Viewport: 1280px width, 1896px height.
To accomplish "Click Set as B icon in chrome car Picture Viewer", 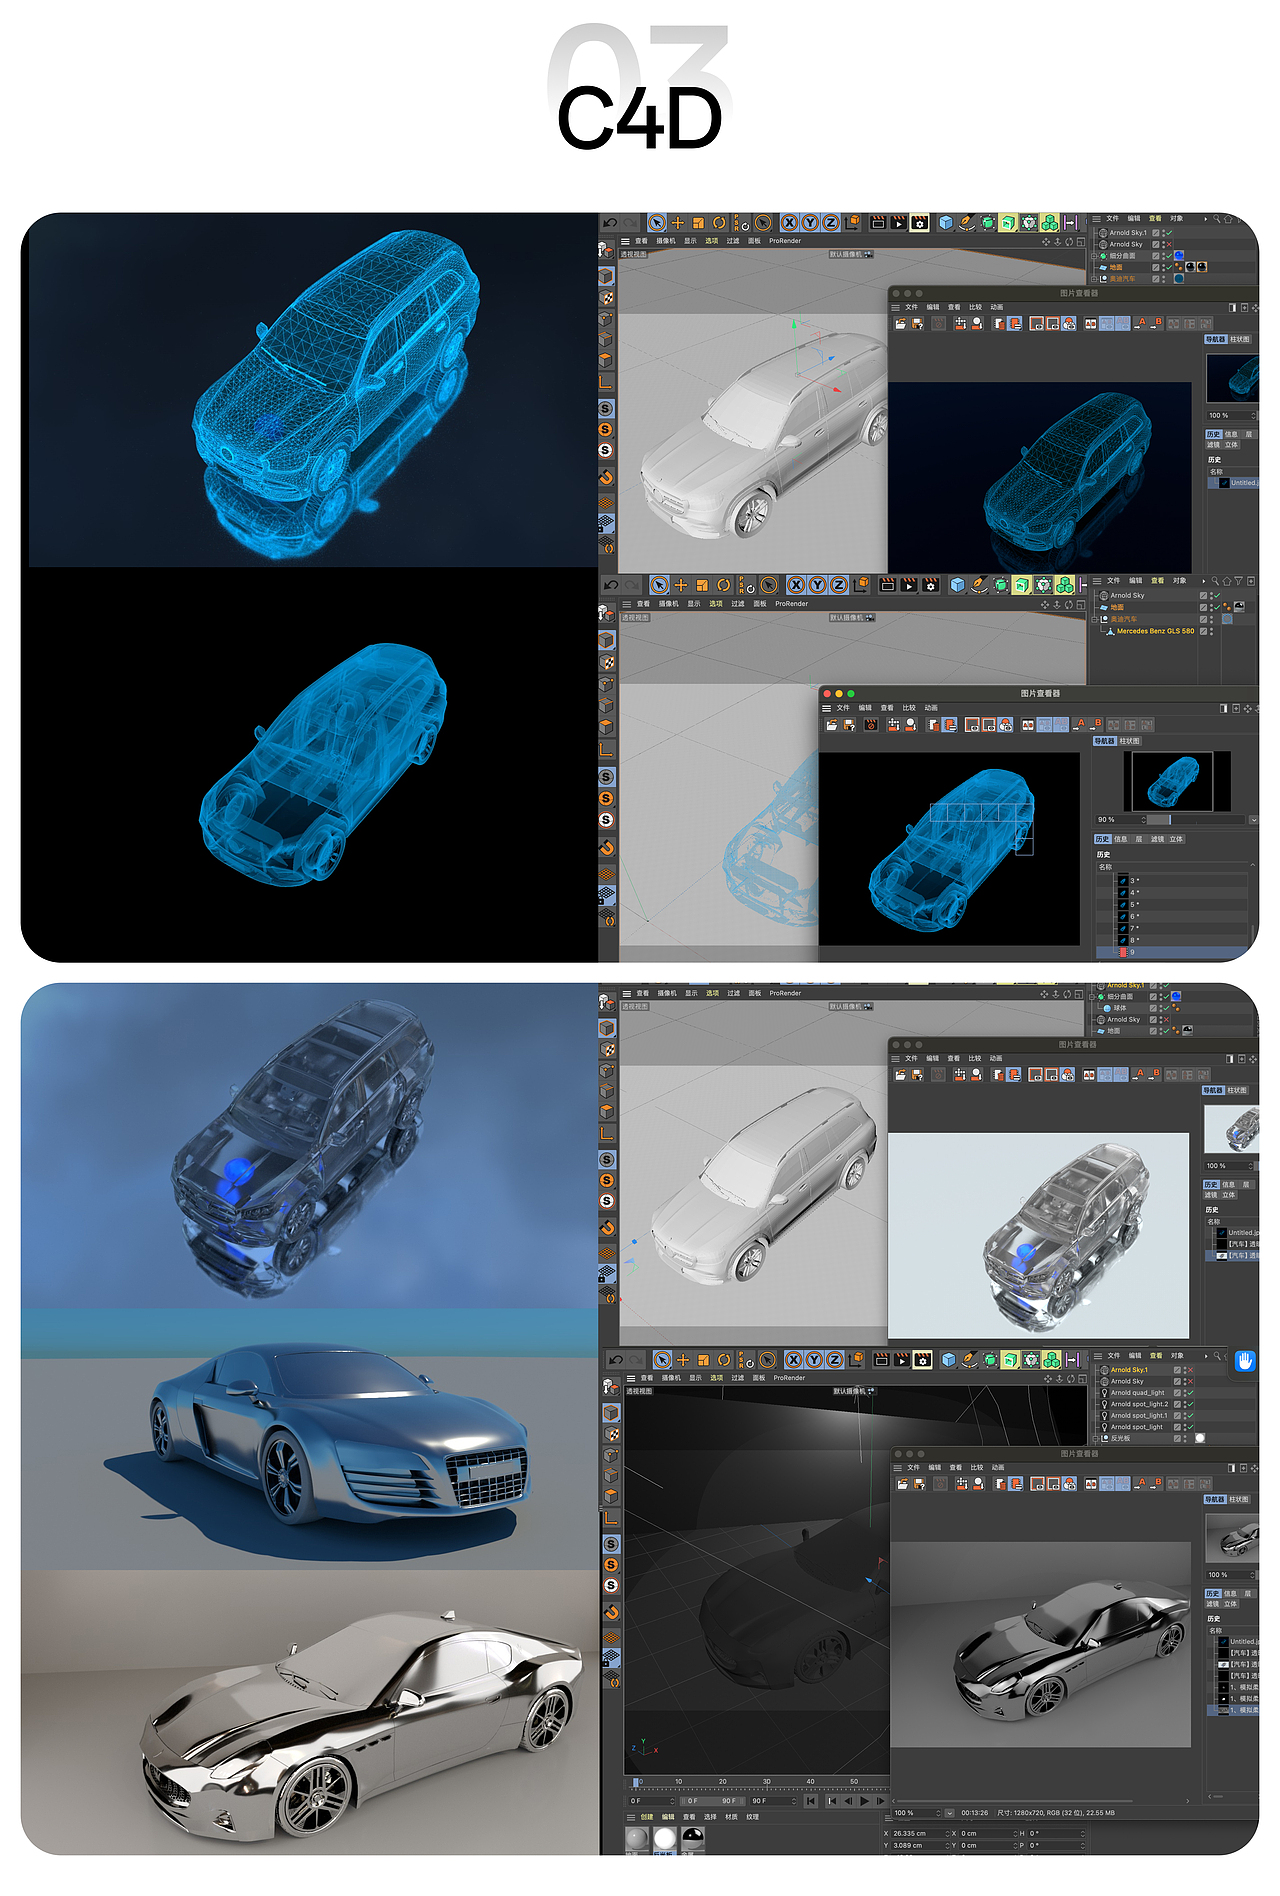I will [x=1157, y=1484].
